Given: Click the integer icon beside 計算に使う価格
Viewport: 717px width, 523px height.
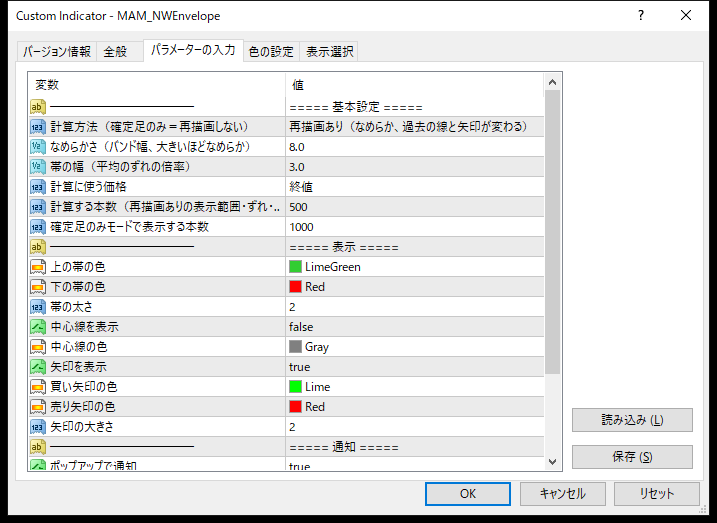Looking at the screenshot, I should point(38,187).
